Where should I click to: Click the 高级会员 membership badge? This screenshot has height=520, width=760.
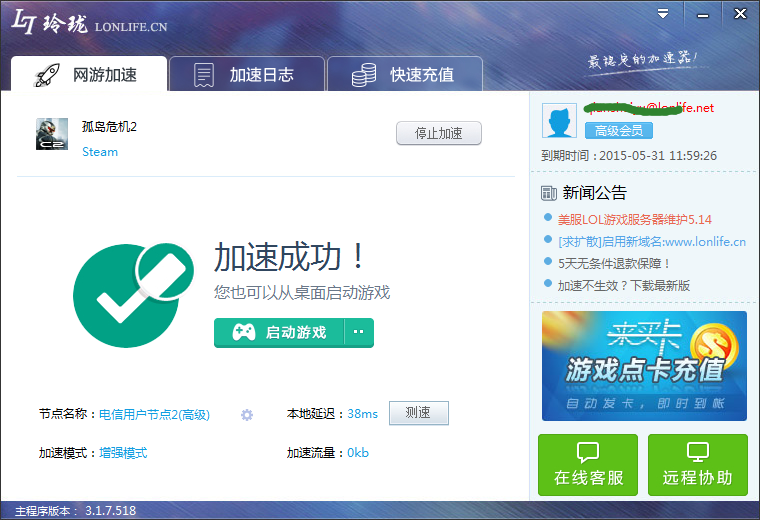[618, 130]
